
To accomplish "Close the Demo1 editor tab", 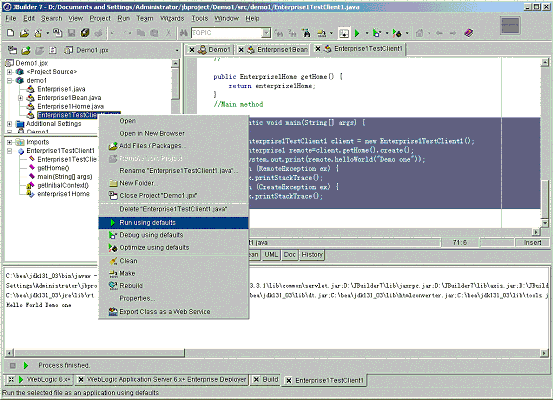I will click(192, 50).
